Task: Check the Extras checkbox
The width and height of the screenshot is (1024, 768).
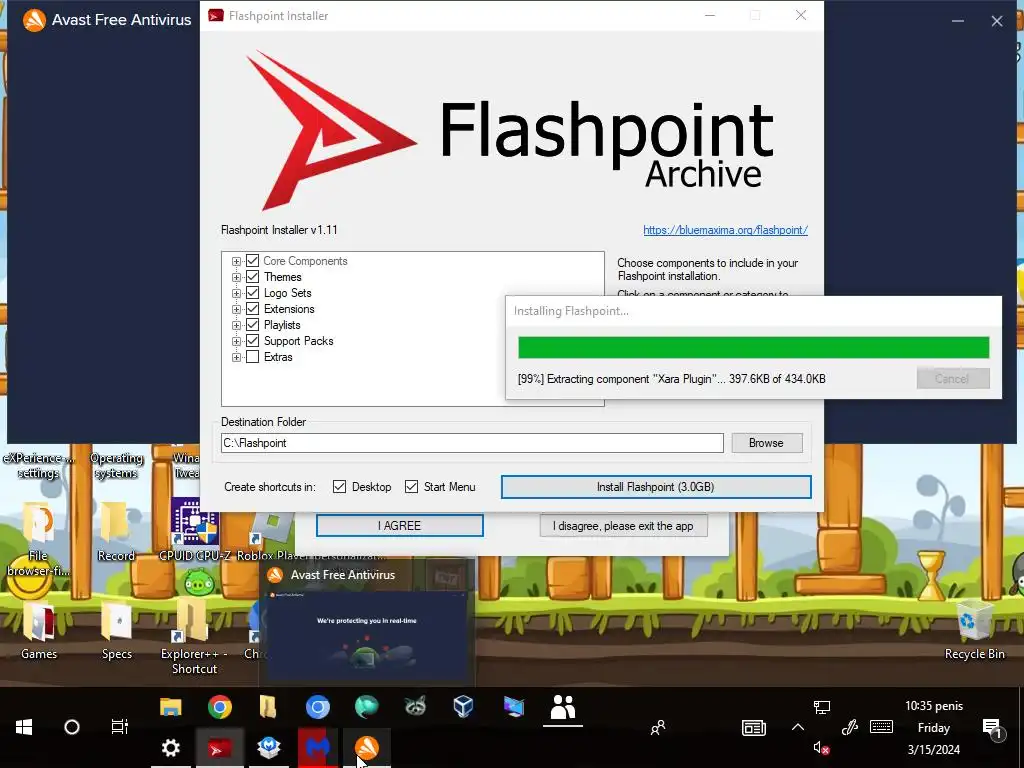Action: [253, 357]
